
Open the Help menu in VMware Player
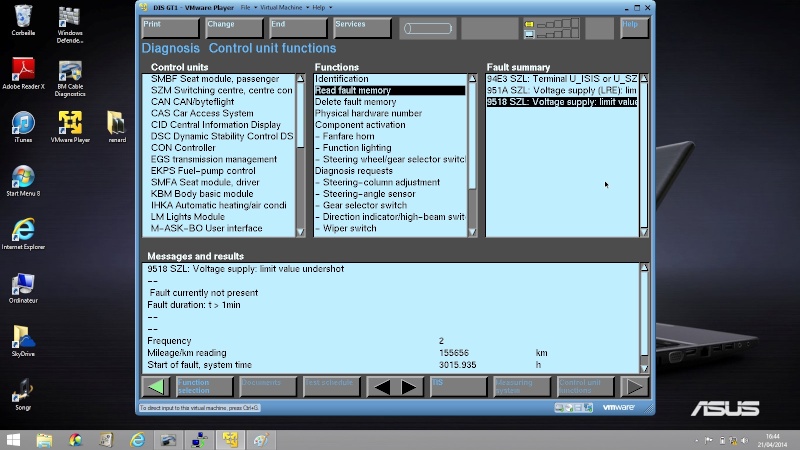click(x=321, y=8)
